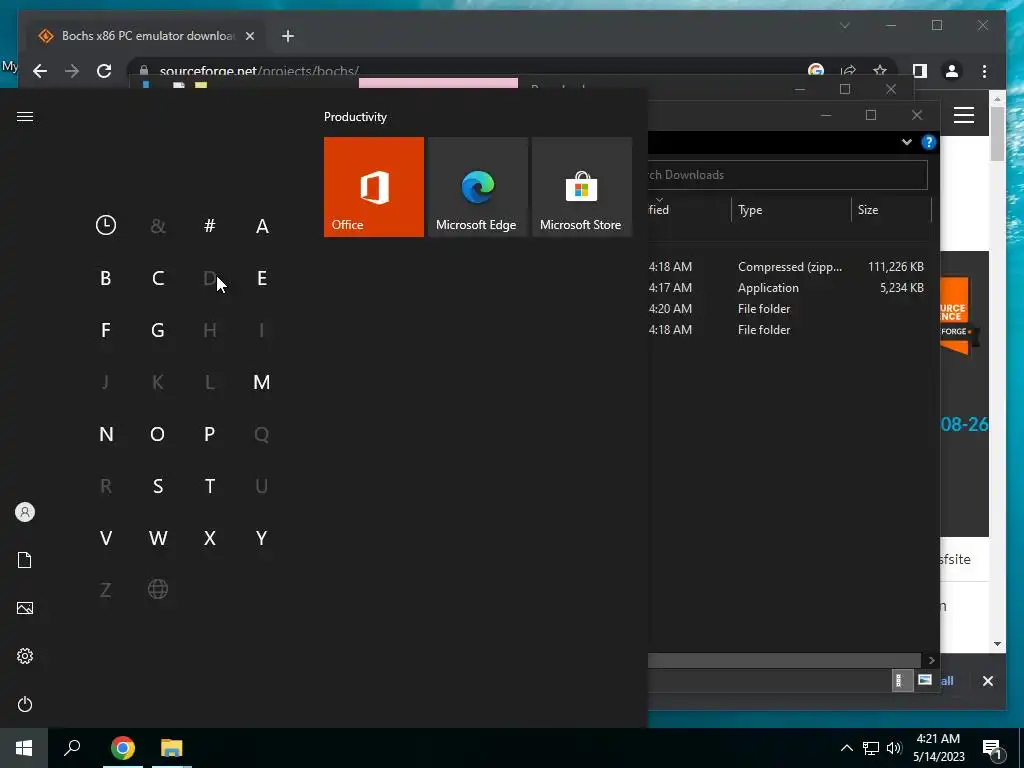Open Chrome tab search chevron
Screen dimensions: 1024x768
[844, 25]
